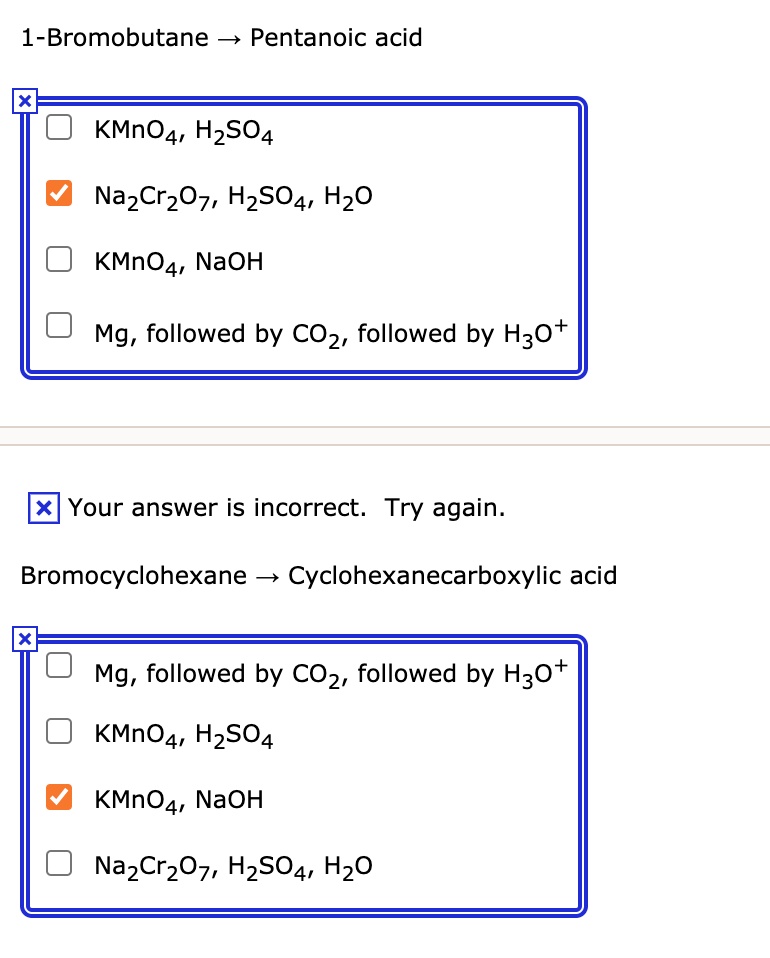The width and height of the screenshot is (770, 958).
Task: Click the Pentanoic acid text in the heading
Action: pyautogui.click(x=335, y=37)
